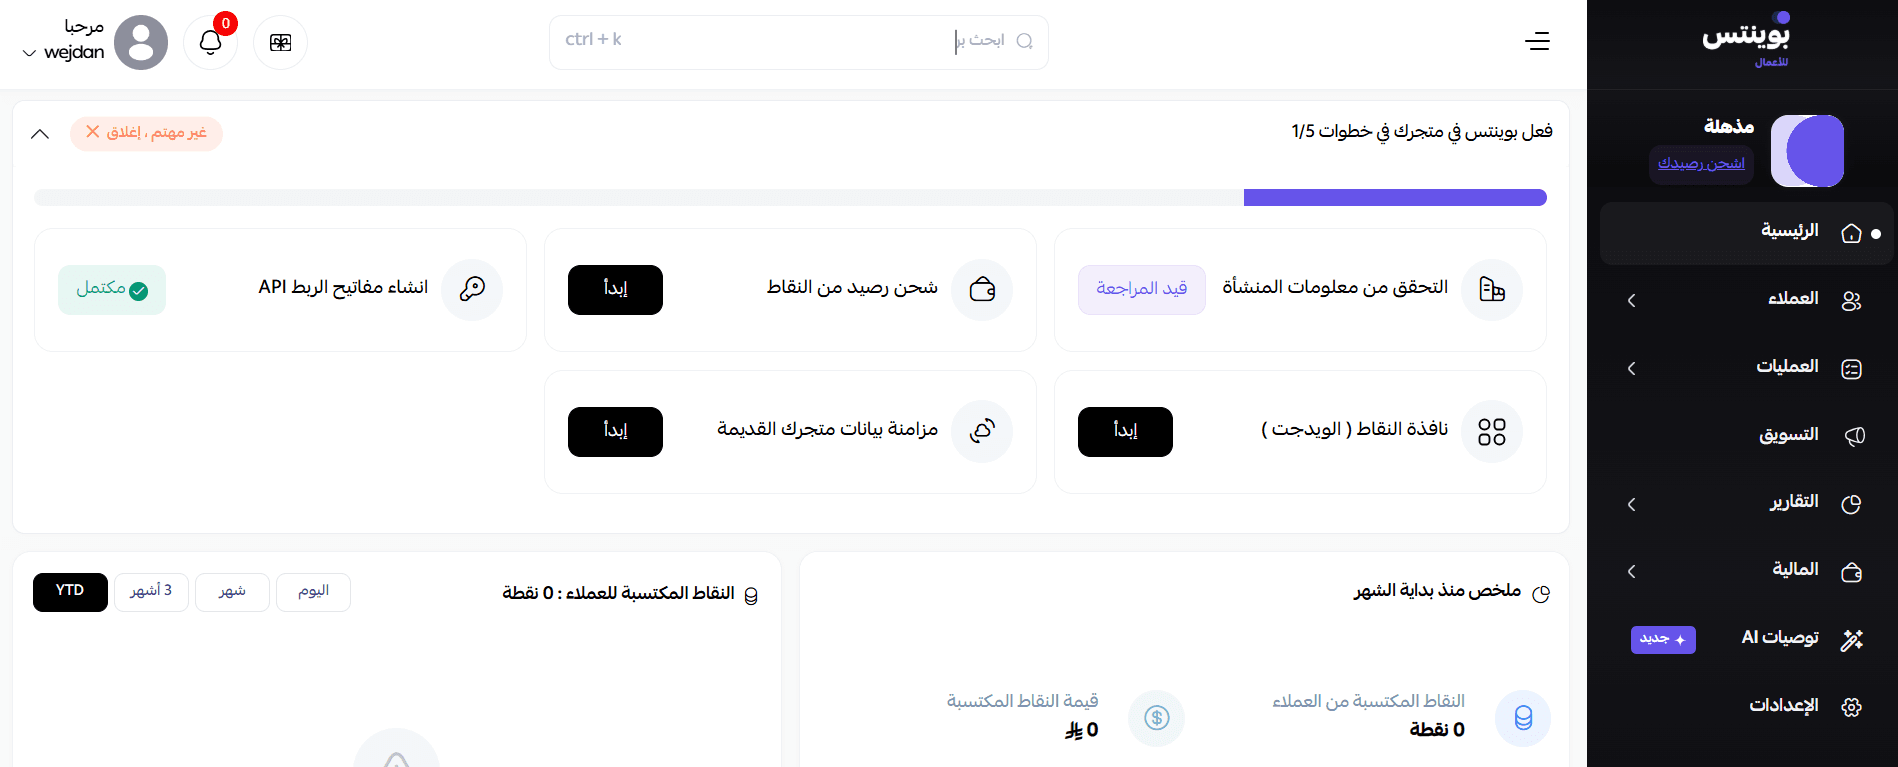Click the dollar icon beside قيمة النقاط المكتسبة

coord(1157,718)
